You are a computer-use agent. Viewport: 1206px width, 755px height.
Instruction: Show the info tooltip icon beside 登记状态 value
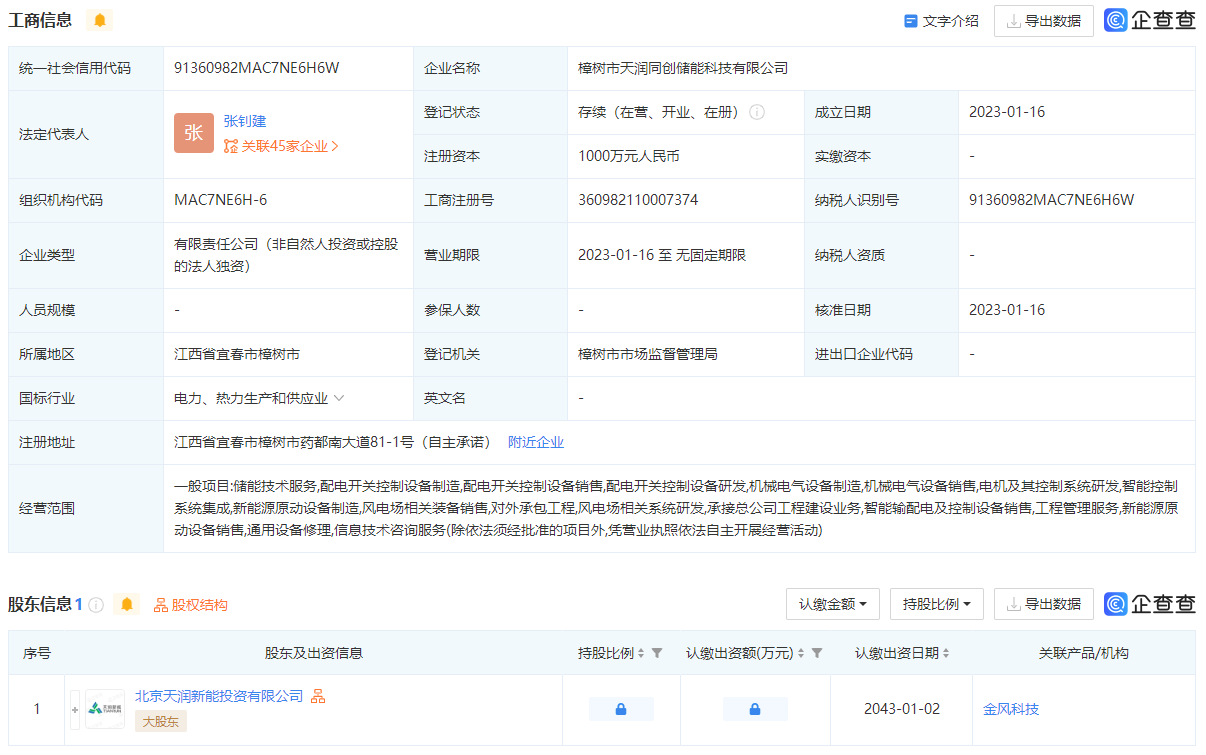point(757,112)
